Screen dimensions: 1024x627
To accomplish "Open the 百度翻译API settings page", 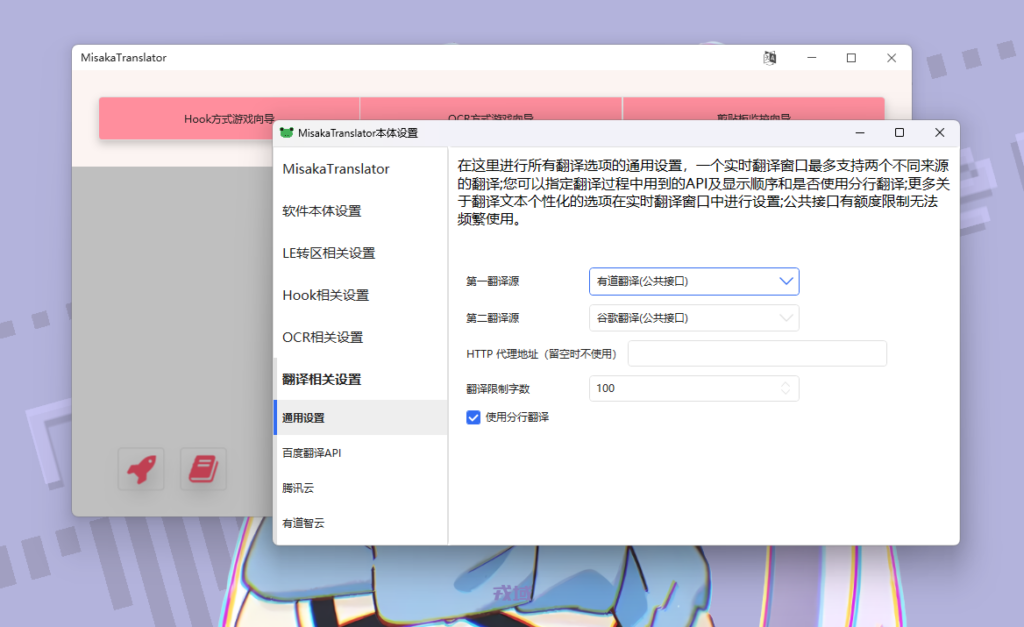I will (361, 453).
